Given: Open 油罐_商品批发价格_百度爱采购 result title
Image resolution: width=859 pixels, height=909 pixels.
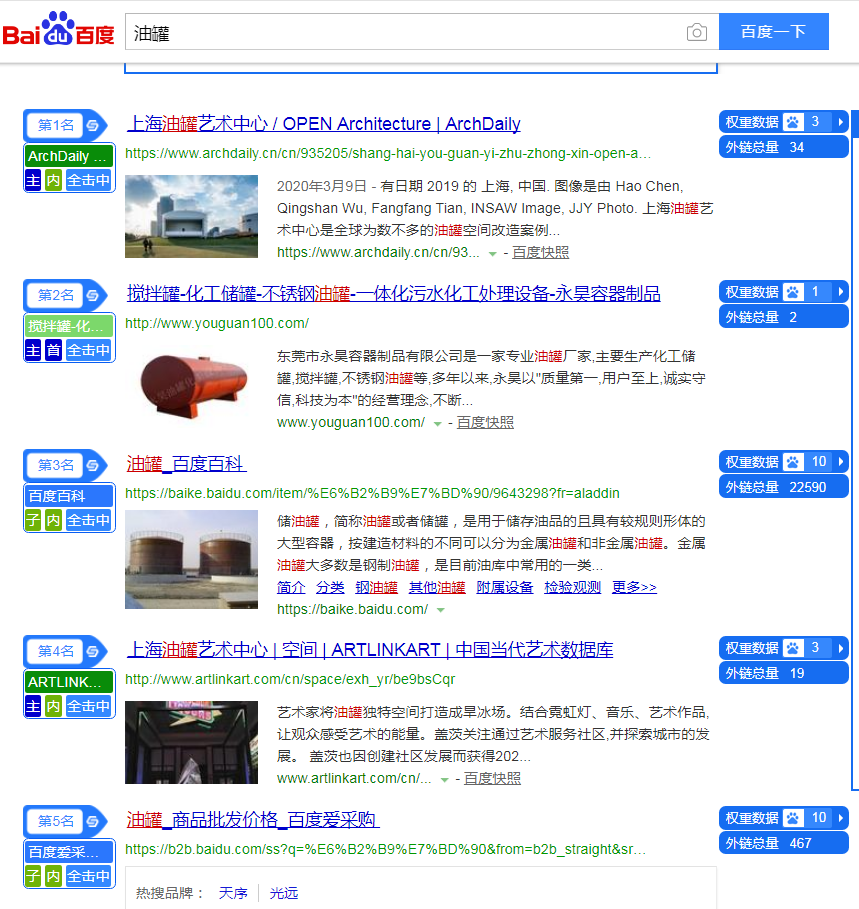Looking at the screenshot, I should [253, 820].
